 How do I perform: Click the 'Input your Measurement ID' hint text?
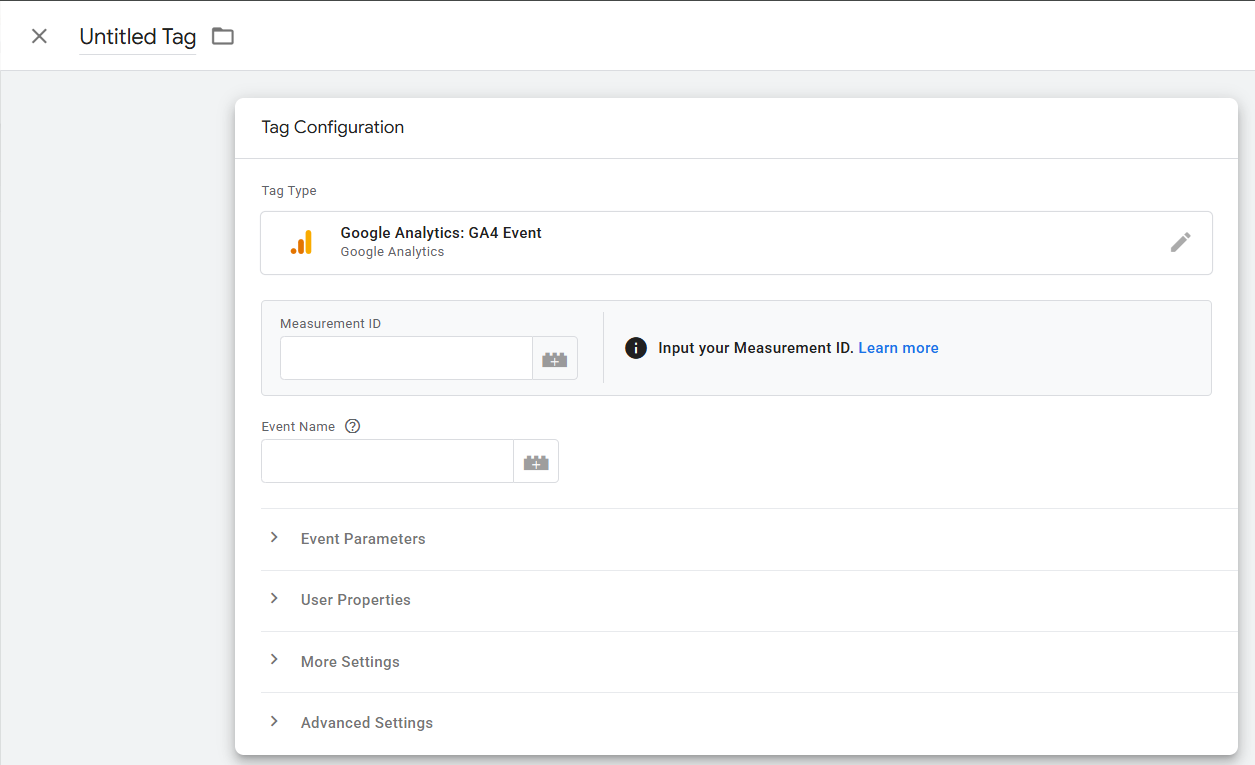[x=755, y=348]
